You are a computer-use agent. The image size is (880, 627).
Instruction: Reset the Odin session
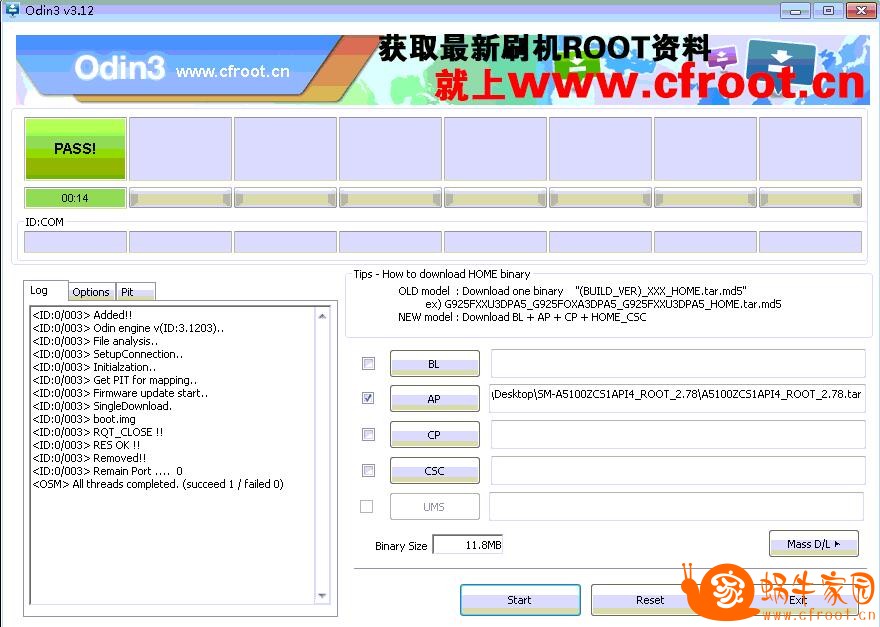coord(650,600)
